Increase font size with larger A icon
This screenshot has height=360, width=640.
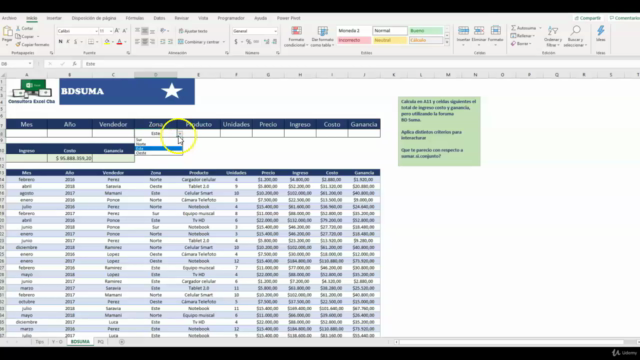(117, 31)
